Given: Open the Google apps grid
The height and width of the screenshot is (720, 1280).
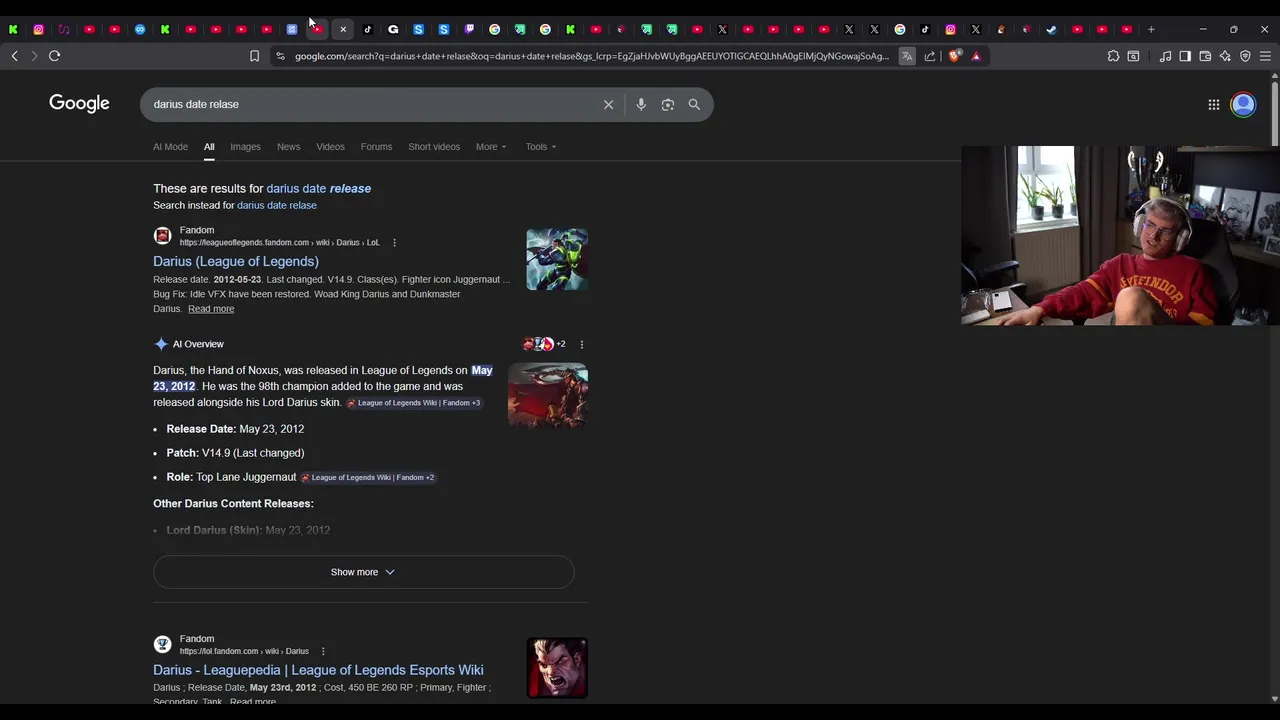Looking at the screenshot, I should coord(1213,104).
